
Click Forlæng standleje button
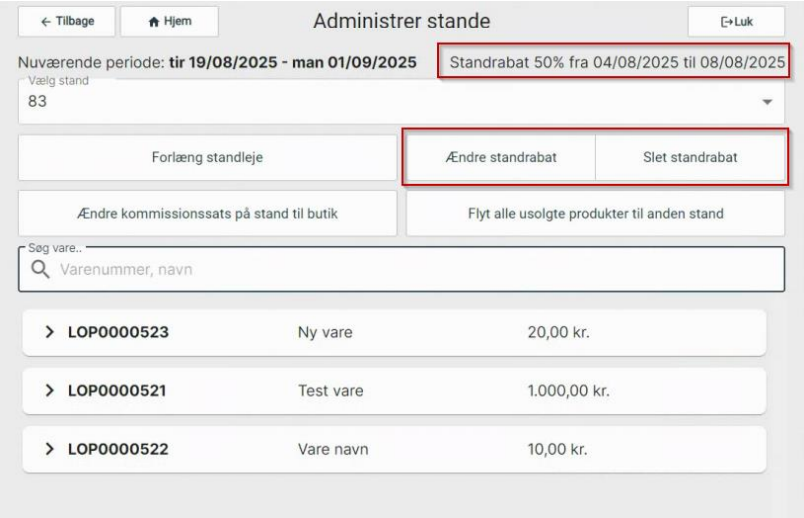pos(207,157)
